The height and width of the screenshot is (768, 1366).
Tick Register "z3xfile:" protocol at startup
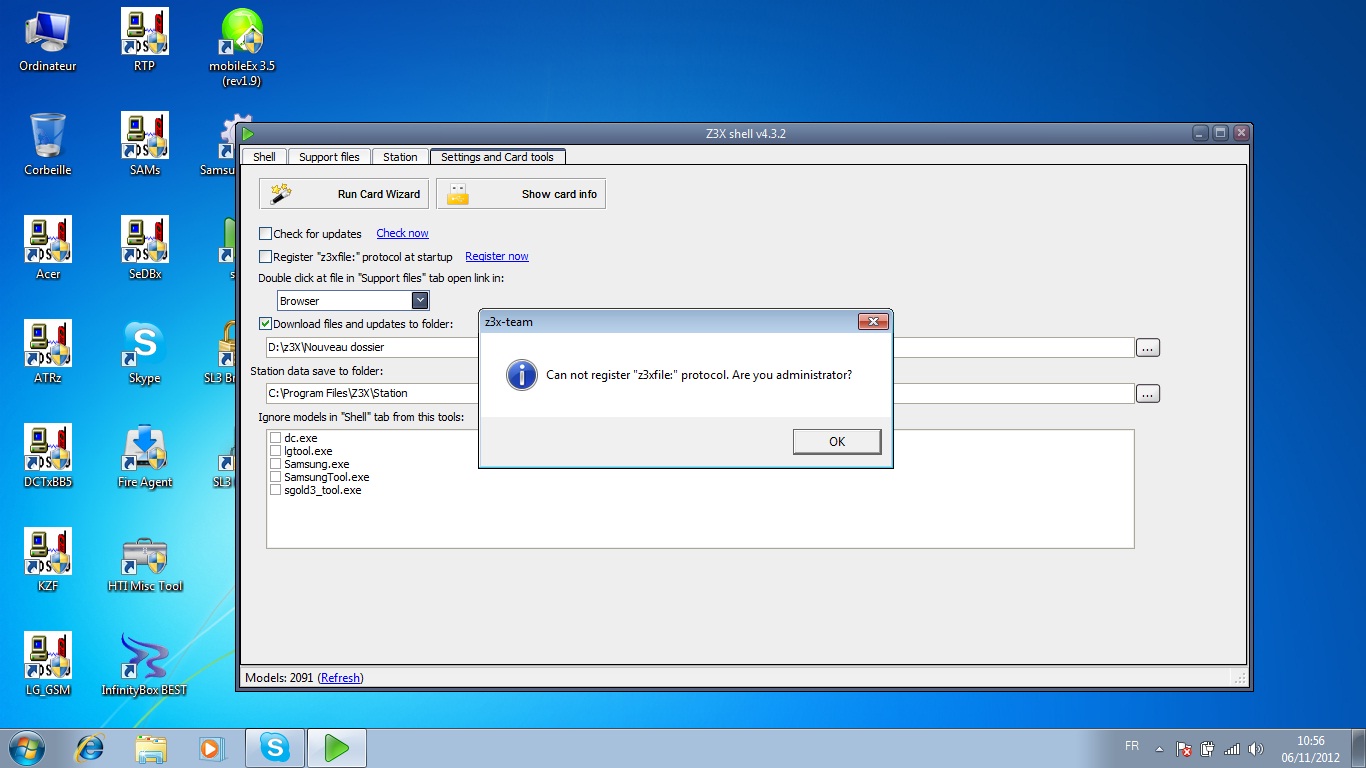tap(265, 257)
